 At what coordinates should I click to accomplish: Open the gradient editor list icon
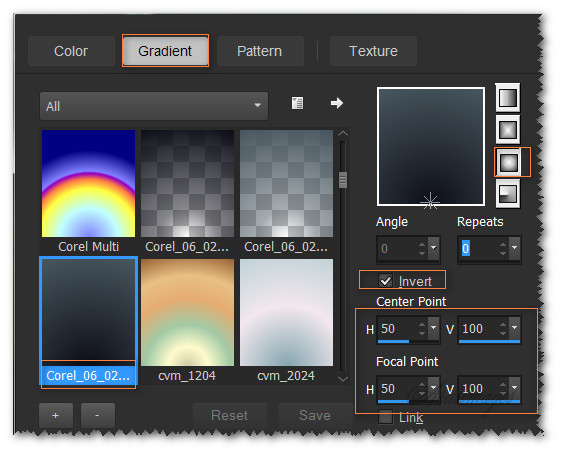(297, 103)
